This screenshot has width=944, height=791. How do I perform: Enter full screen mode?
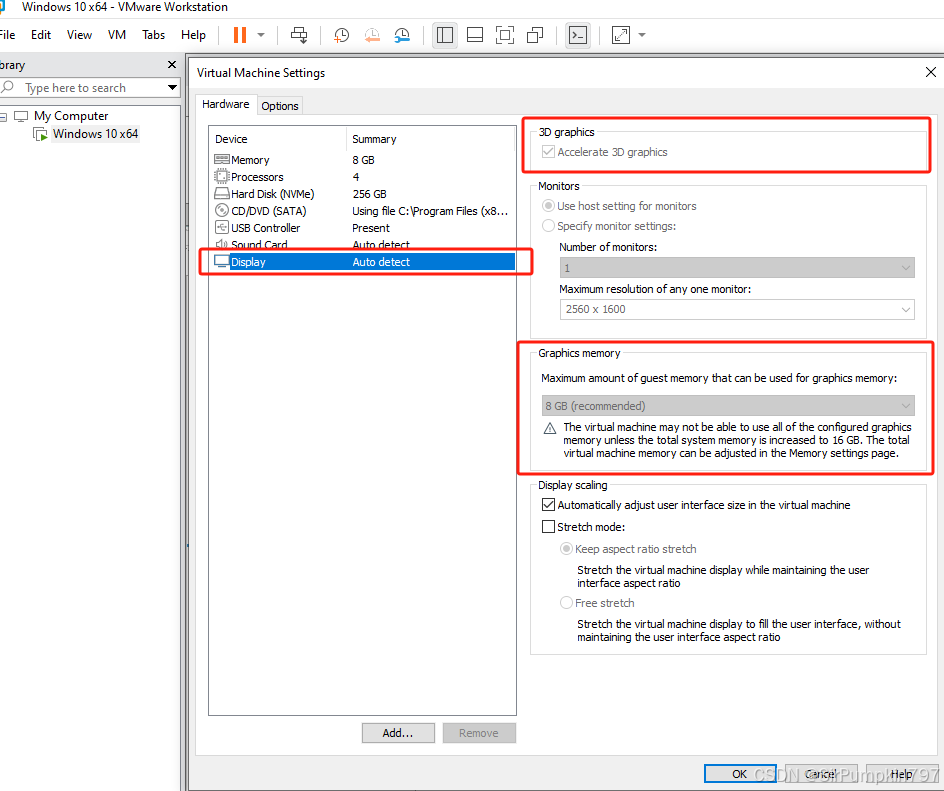tap(505, 35)
